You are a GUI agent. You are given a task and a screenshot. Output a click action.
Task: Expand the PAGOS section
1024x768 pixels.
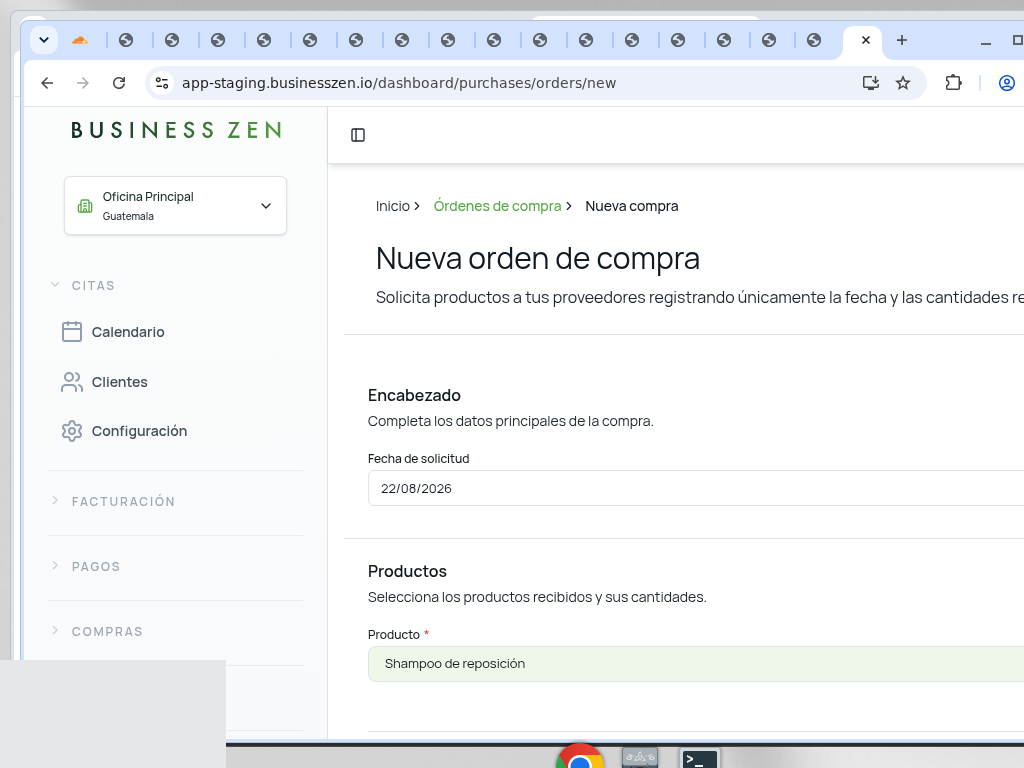tap(85, 566)
